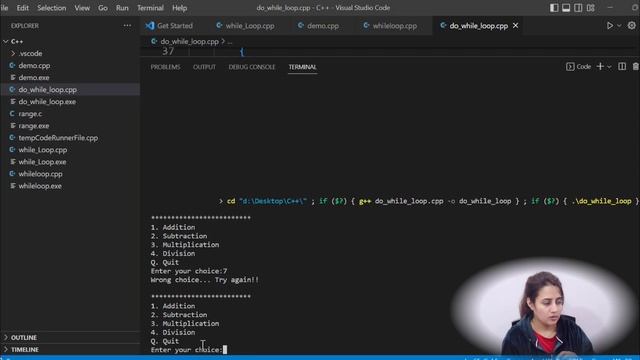Viewport: 640px width, 360px height.
Task: Click line number 37 in editor gutter
Action: coord(168,51)
